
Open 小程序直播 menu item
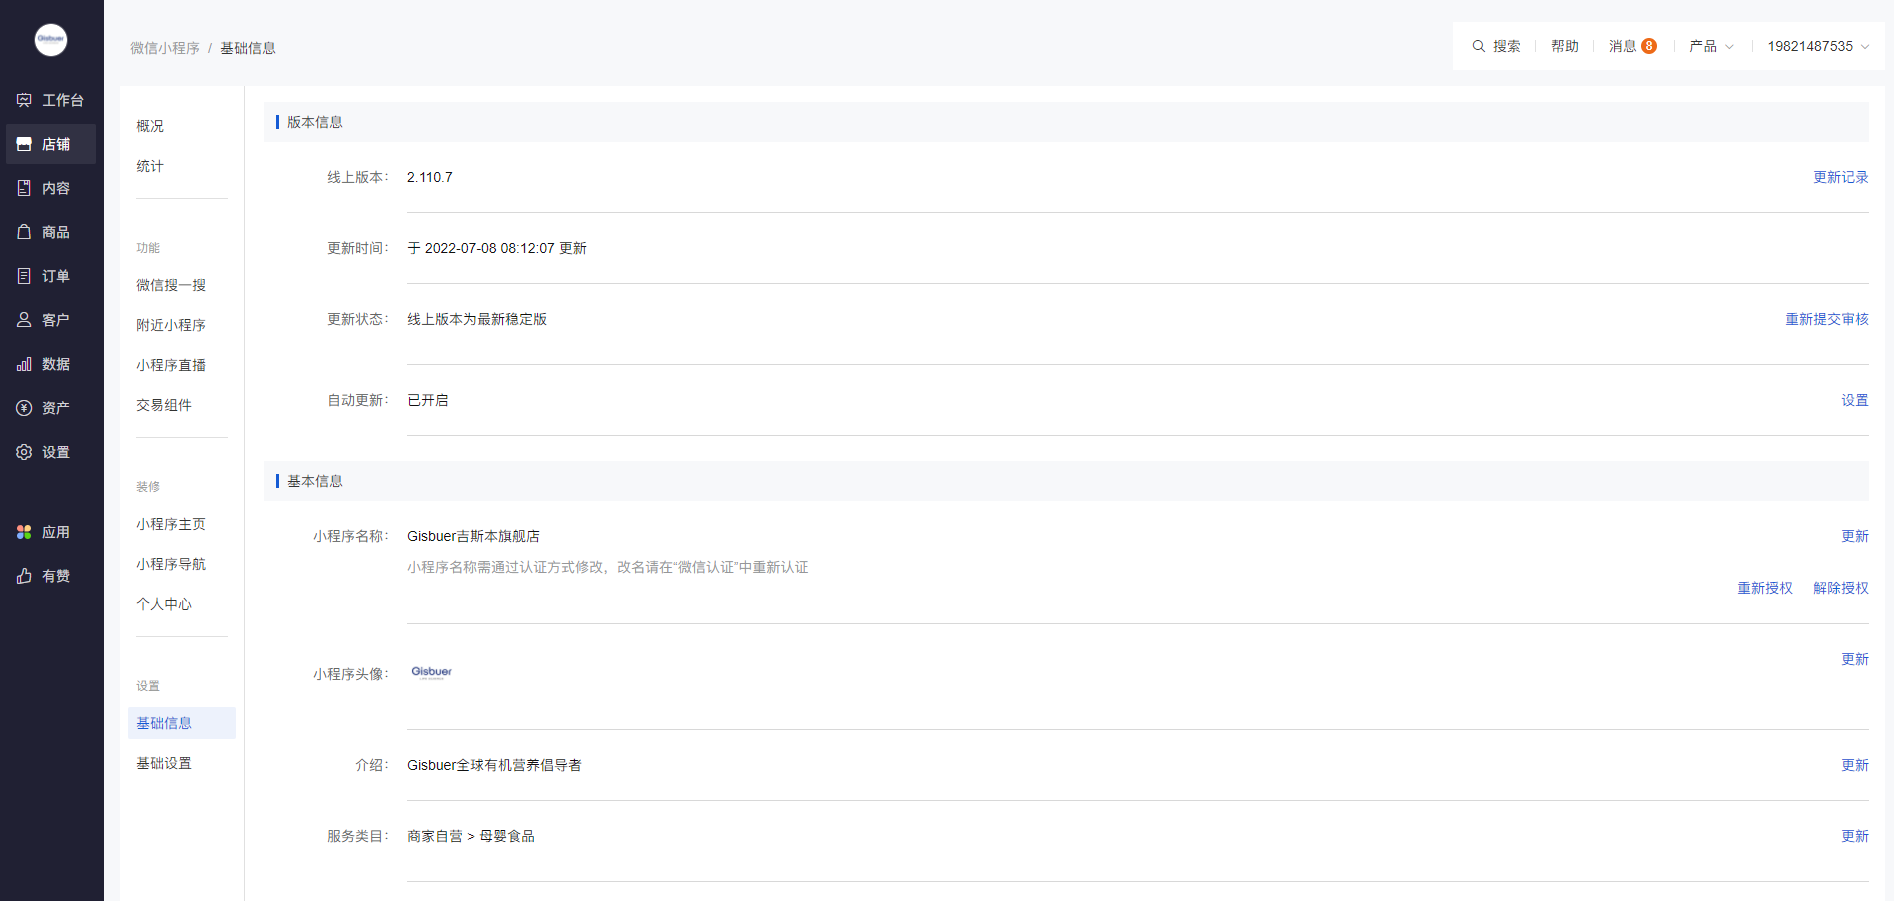[x=171, y=365]
